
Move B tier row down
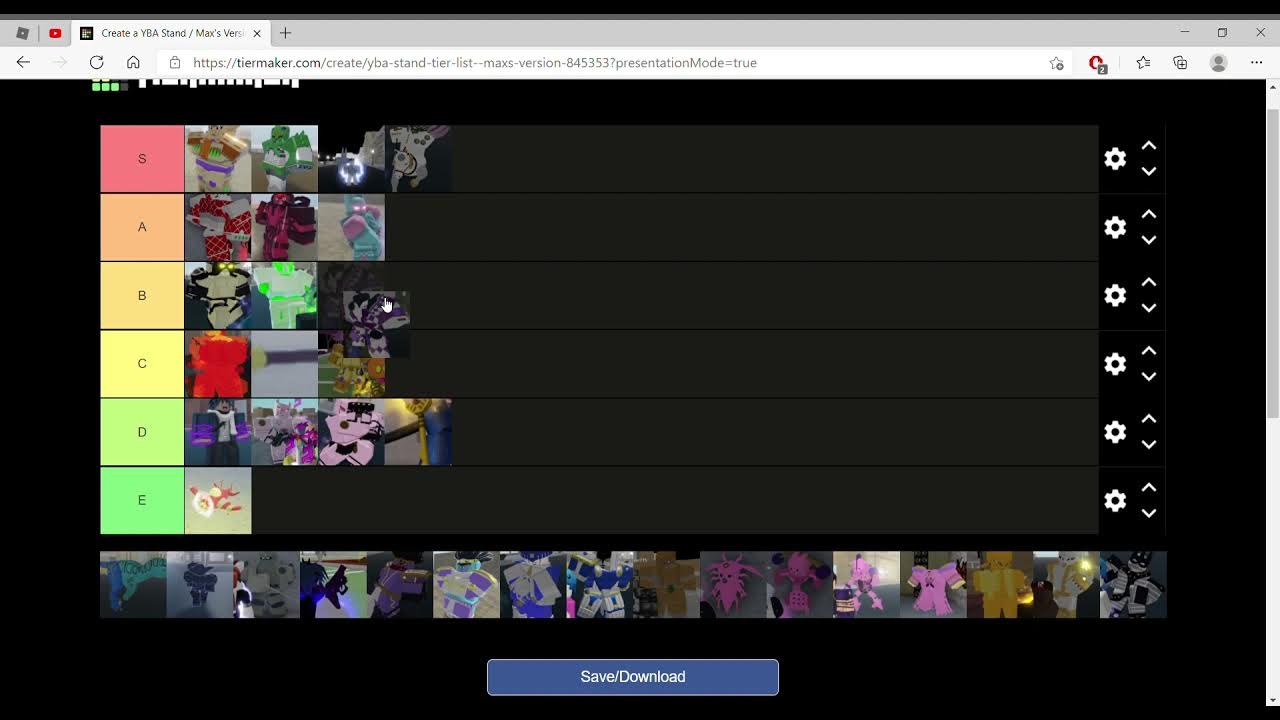1149,308
